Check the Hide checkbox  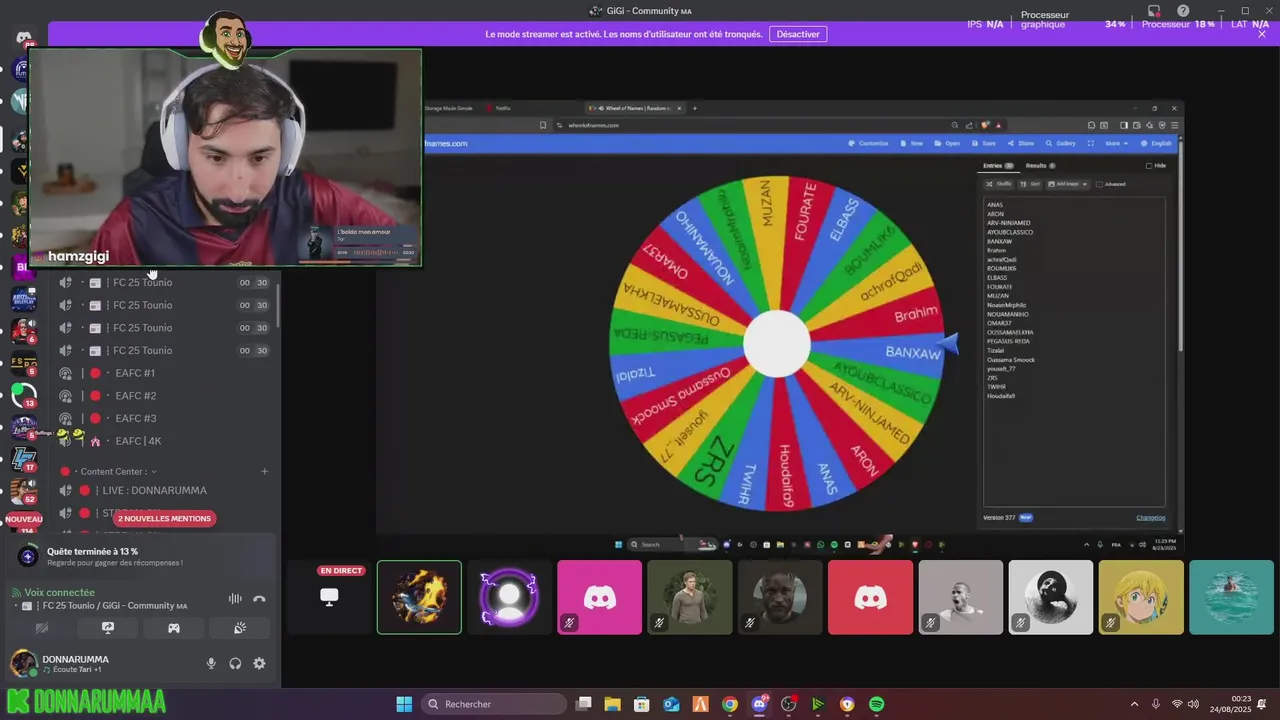pyautogui.click(x=1149, y=166)
